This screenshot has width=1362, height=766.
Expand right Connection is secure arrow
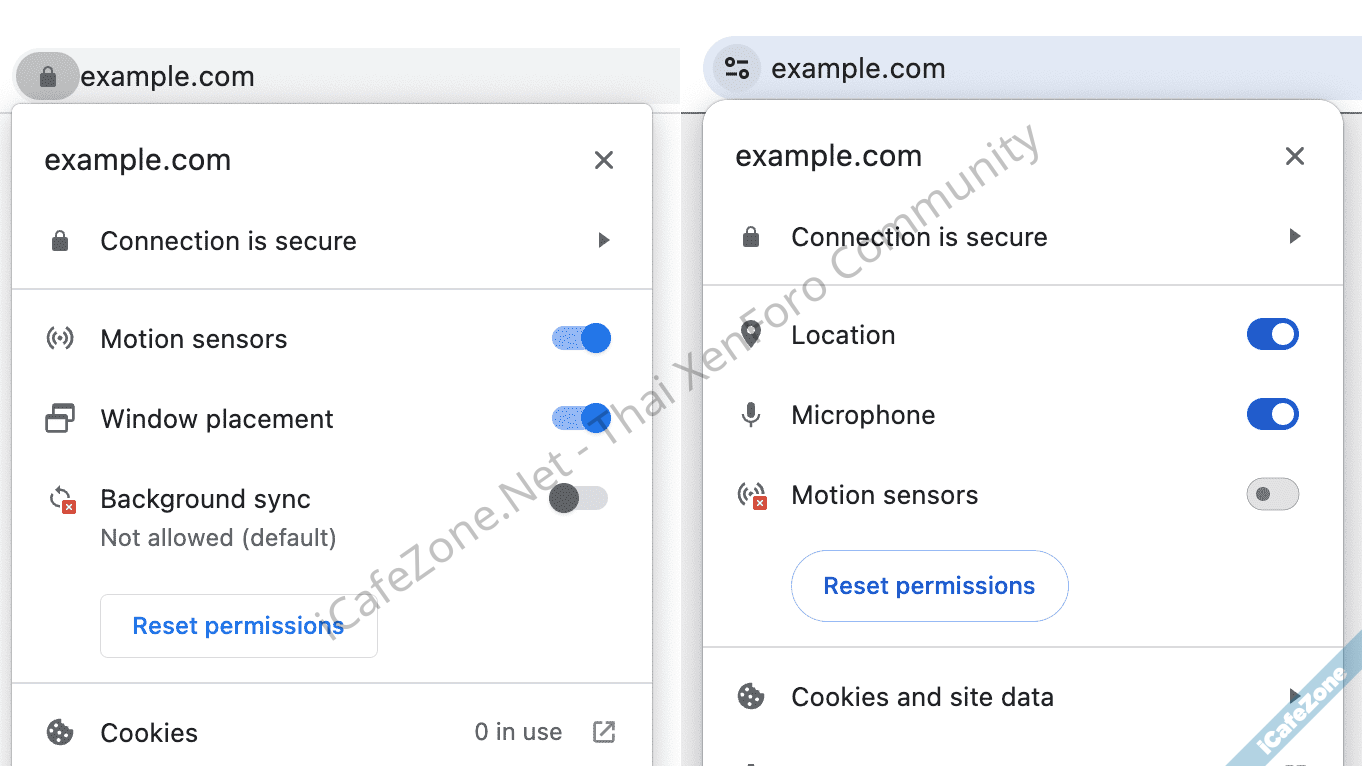point(1295,237)
